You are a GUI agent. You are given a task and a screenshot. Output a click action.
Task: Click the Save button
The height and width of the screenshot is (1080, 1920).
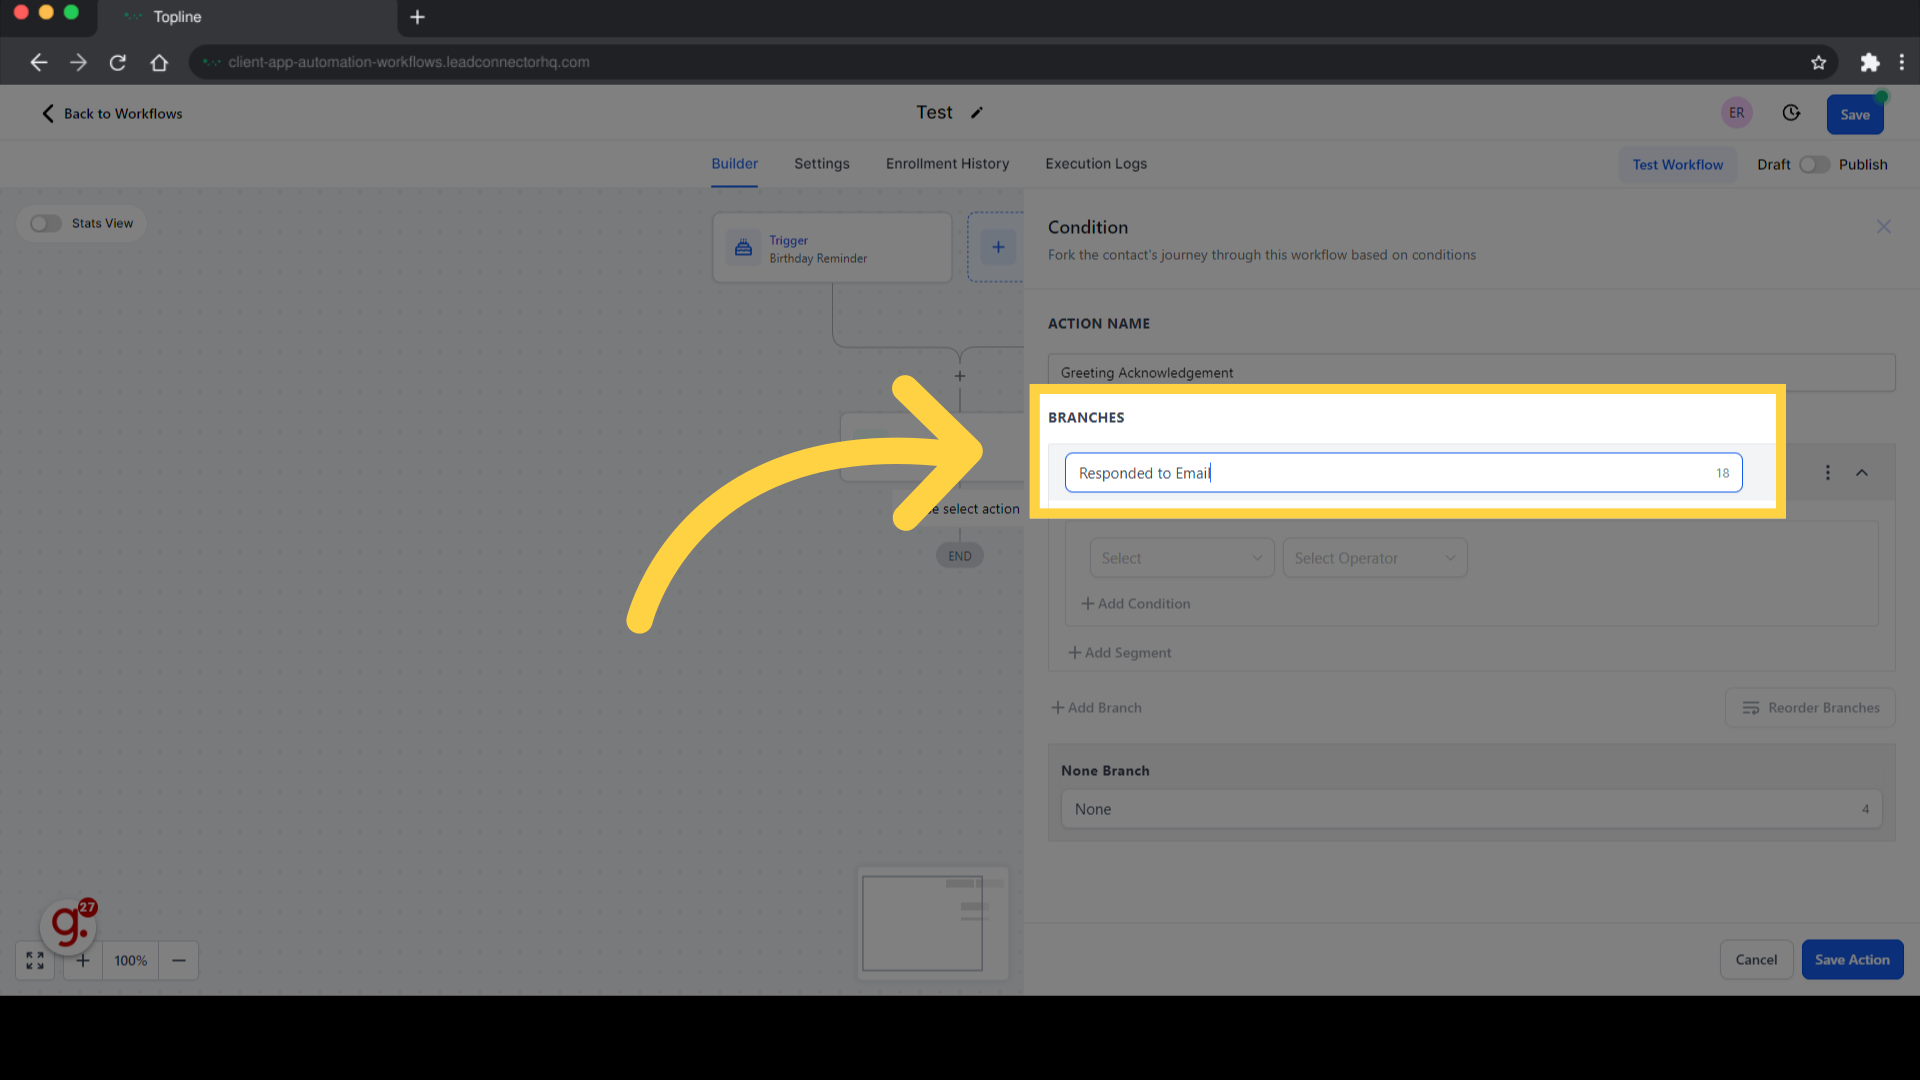[x=1855, y=115]
